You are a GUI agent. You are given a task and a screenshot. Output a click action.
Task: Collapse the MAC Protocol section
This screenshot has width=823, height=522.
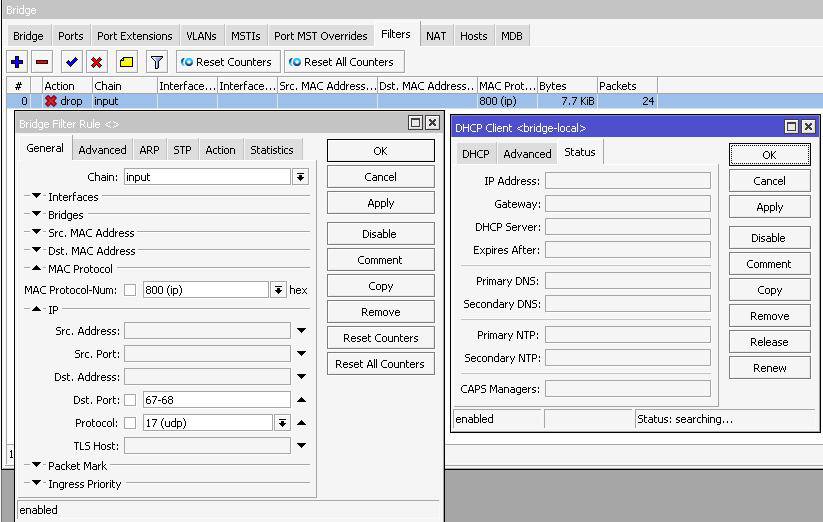[36, 268]
